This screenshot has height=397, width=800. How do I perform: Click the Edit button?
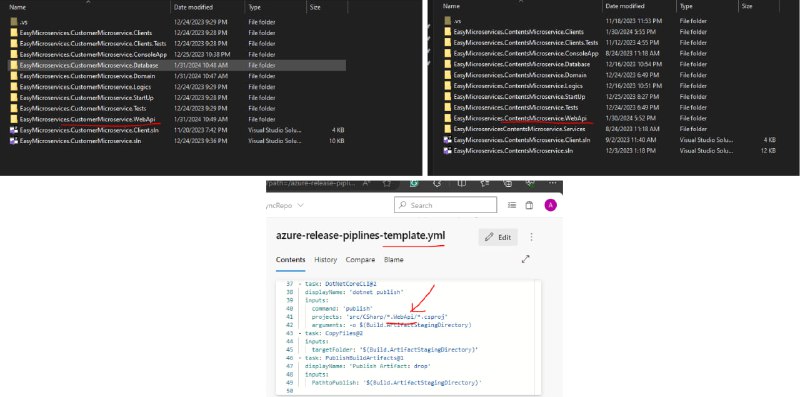coord(498,237)
